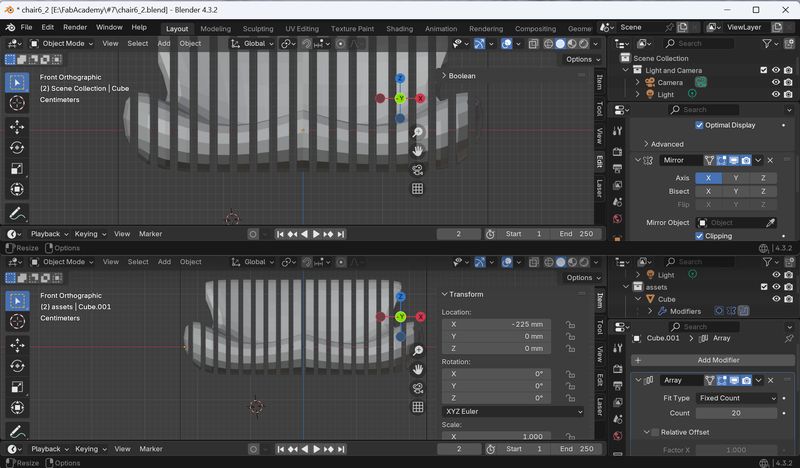This screenshot has height=468, width=800.
Task: Click the upper outliner search field
Action: tap(699, 44)
